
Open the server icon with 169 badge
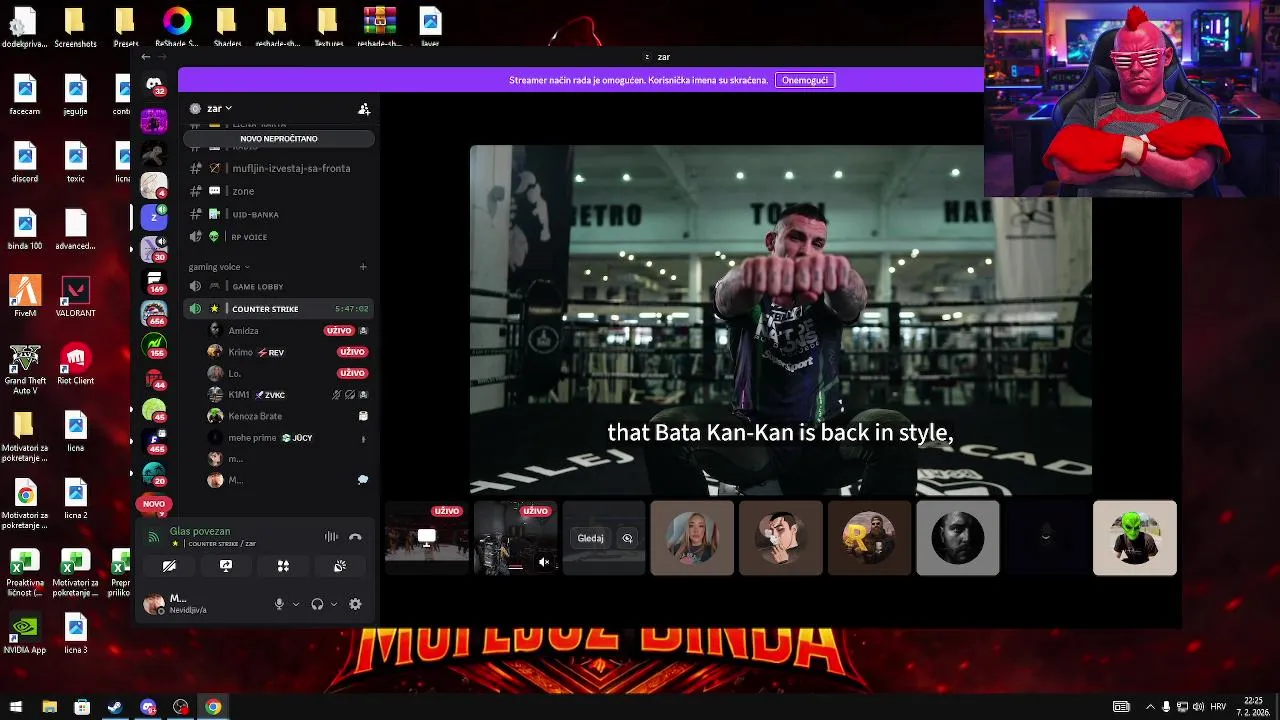[x=154, y=281]
